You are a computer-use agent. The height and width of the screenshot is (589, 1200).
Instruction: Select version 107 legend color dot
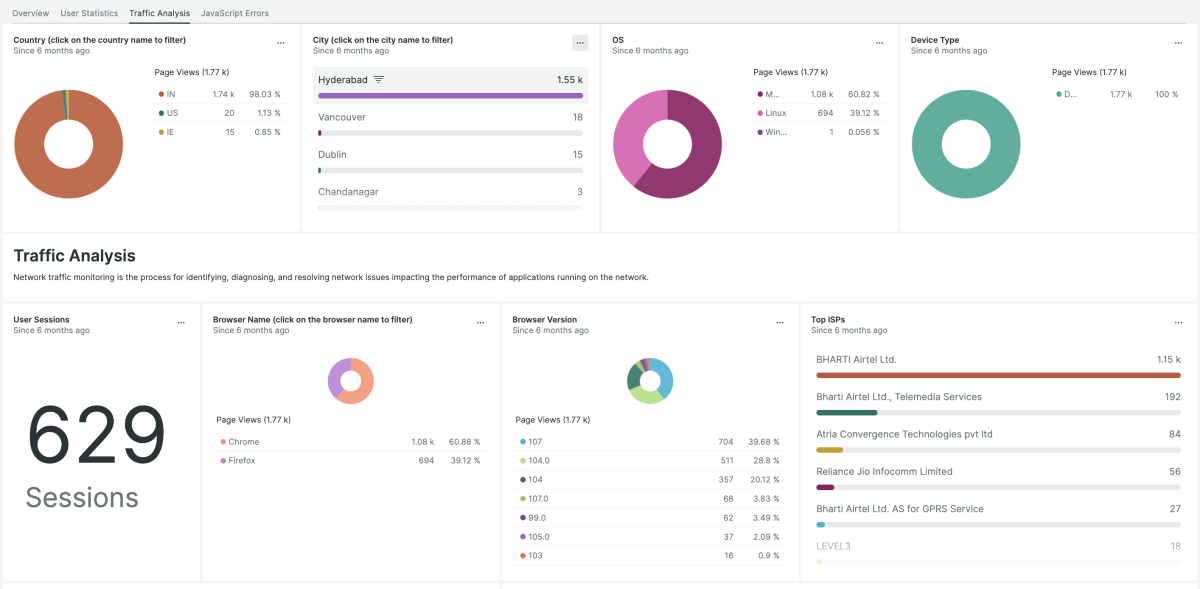(522, 442)
